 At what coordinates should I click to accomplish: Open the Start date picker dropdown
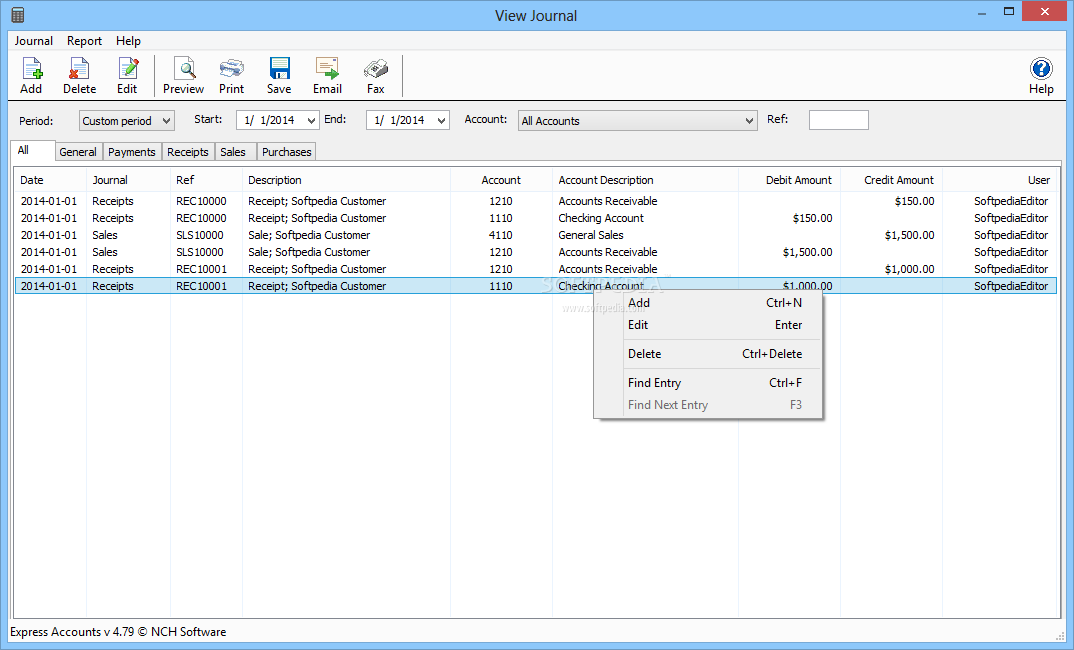(311, 121)
